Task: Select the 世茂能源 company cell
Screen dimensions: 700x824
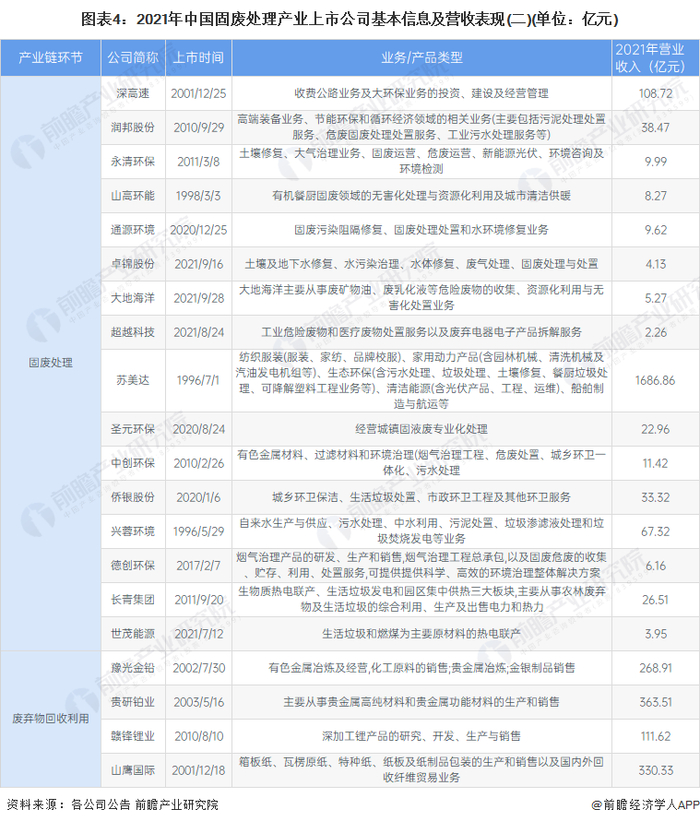Action: click(x=133, y=634)
